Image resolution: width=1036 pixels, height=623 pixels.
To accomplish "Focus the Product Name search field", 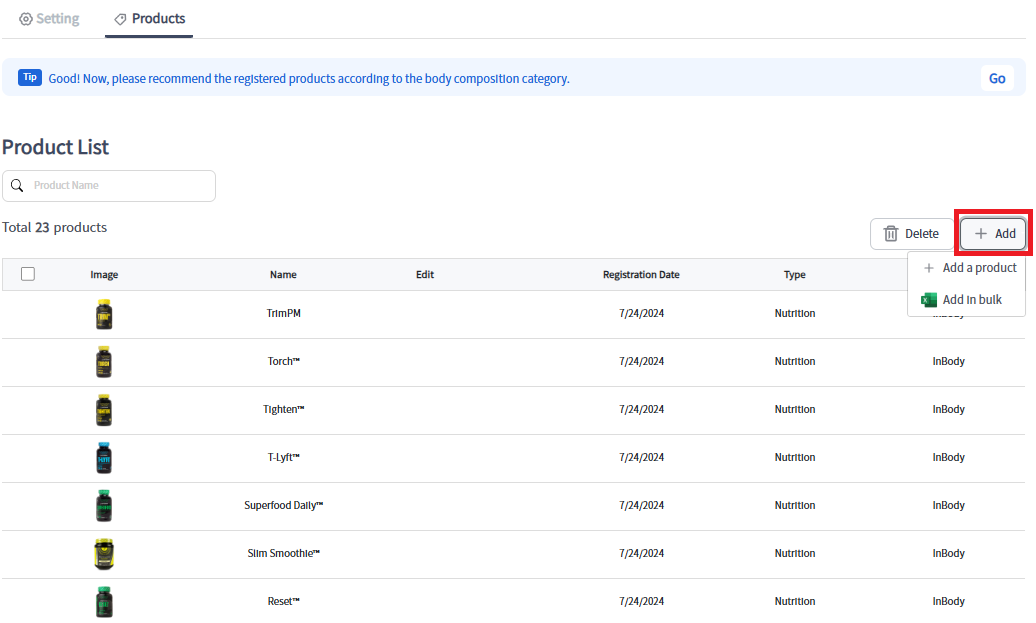I will point(109,186).
